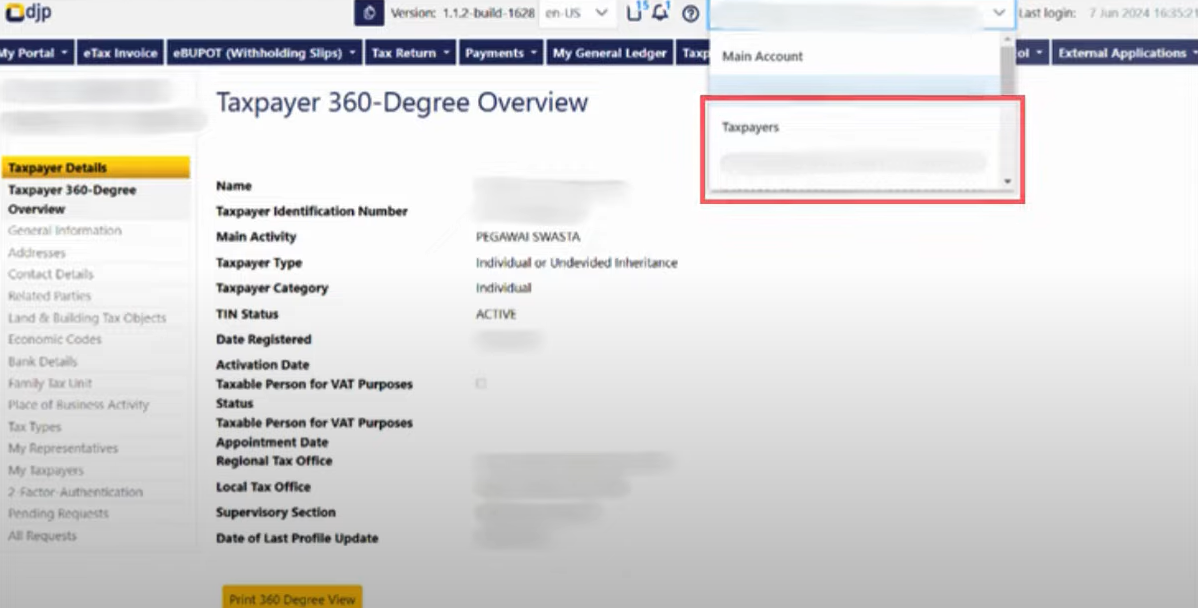Expand the Payments menu
1198x608 pixels.
(501, 53)
